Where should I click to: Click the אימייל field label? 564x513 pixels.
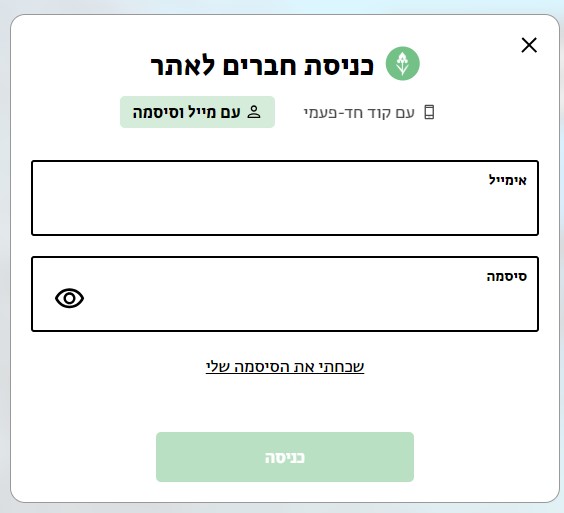[508, 180]
